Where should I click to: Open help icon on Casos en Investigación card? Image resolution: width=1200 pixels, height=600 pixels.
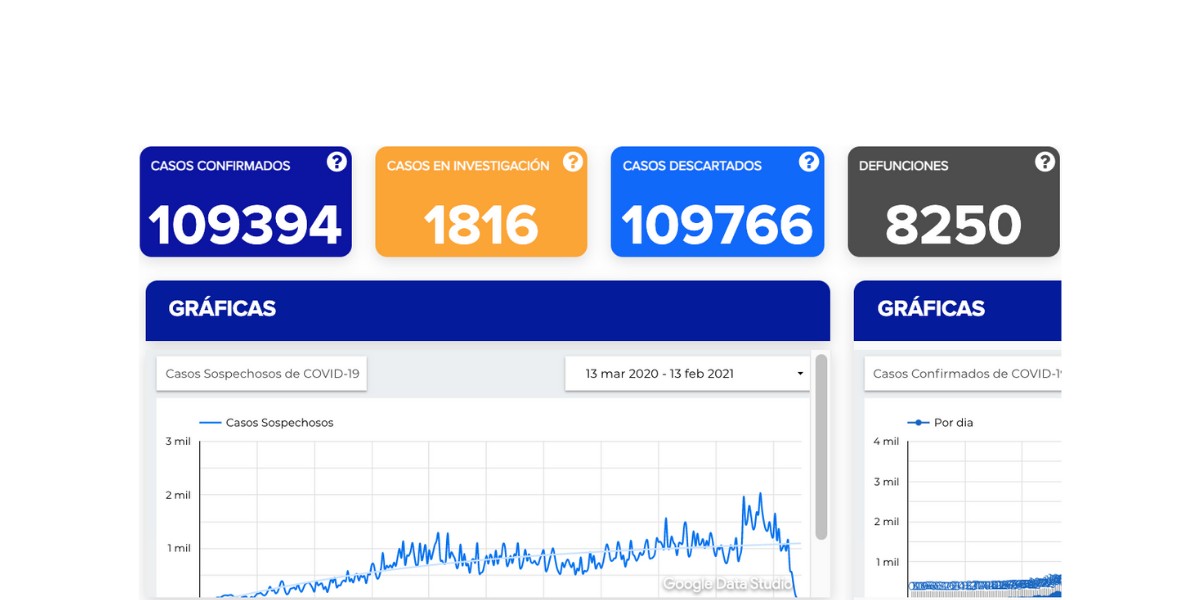click(x=572, y=162)
